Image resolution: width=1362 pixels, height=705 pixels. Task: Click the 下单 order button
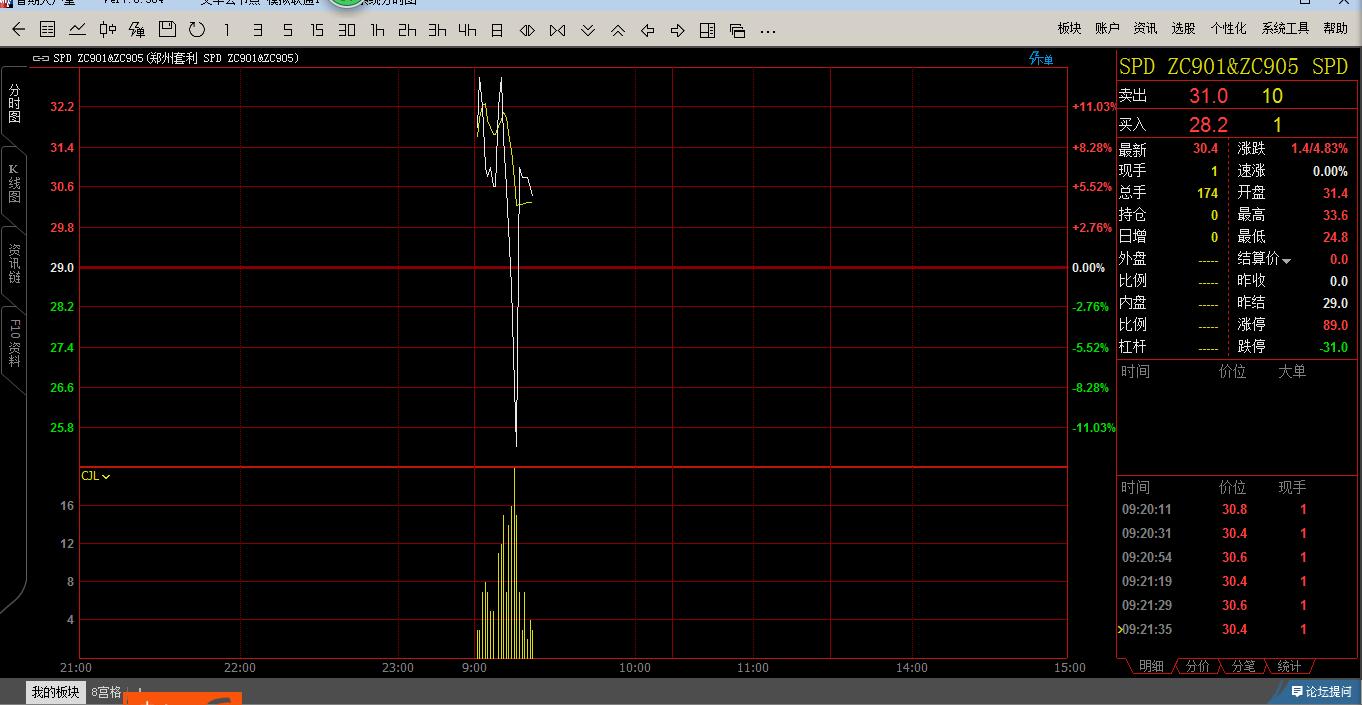(x=1041, y=59)
